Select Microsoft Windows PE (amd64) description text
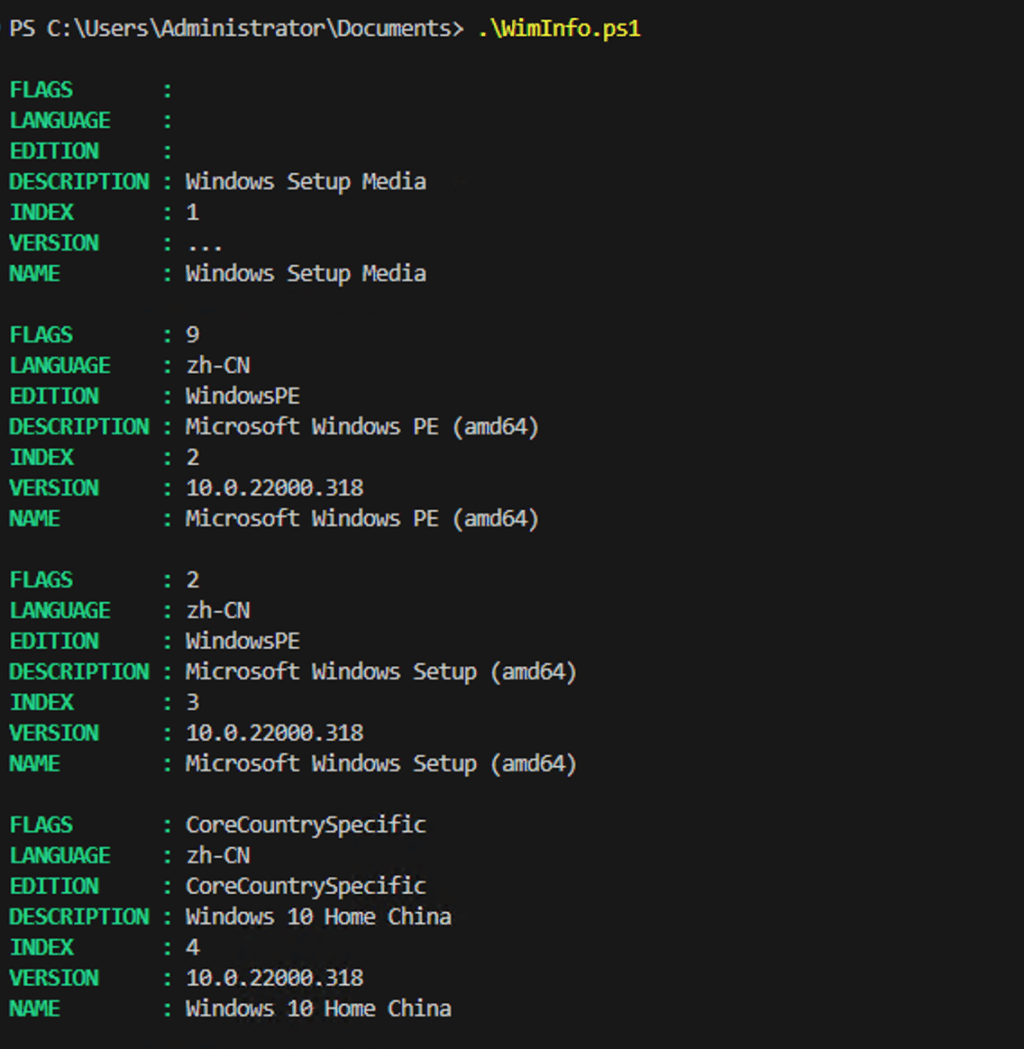The width and height of the screenshot is (1024, 1049). tap(362, 426)
